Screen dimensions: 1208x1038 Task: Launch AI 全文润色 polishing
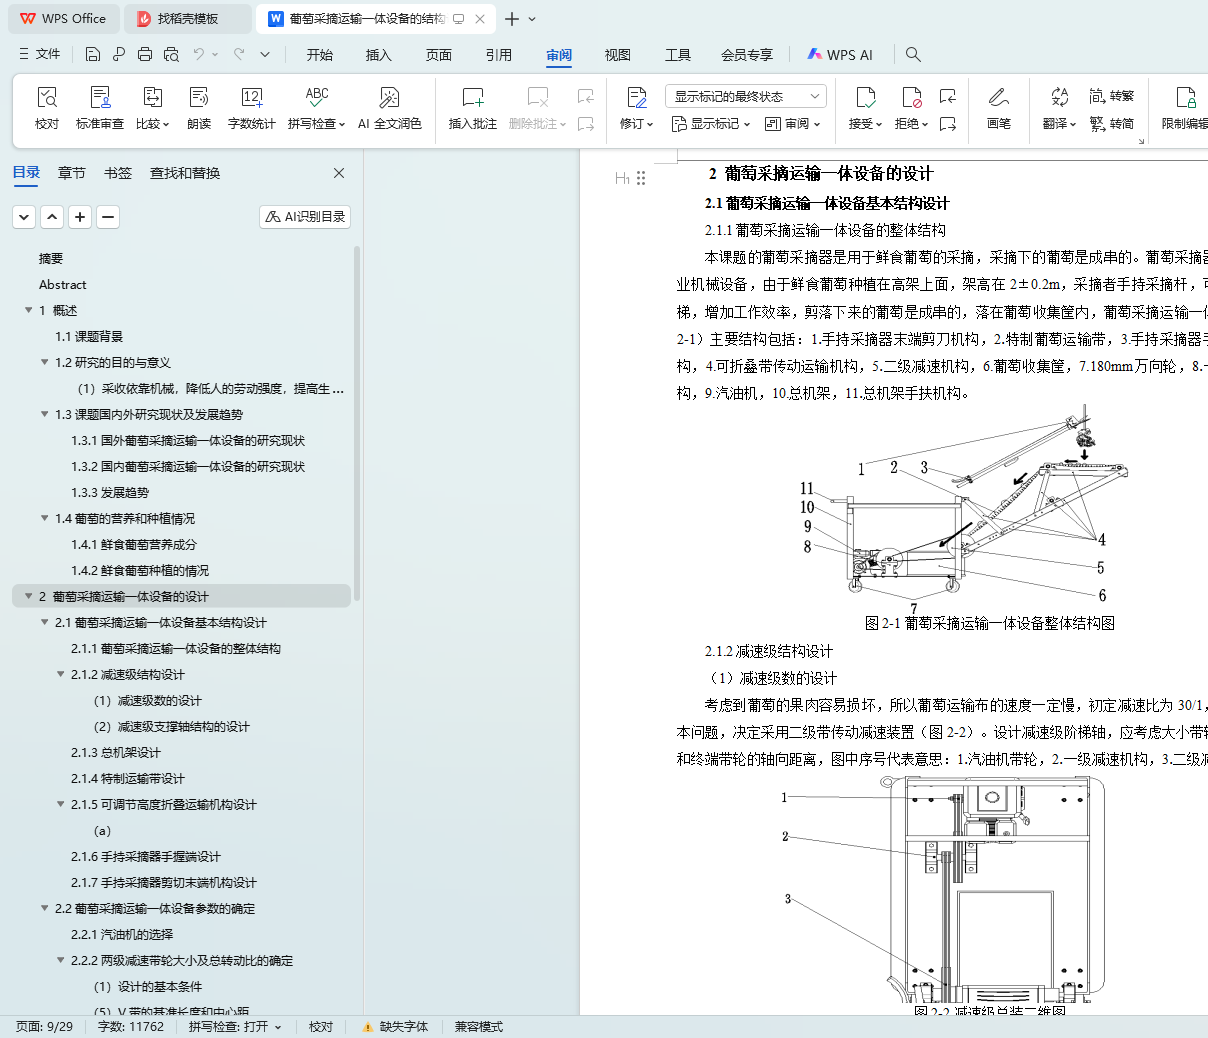coord(390,108)
